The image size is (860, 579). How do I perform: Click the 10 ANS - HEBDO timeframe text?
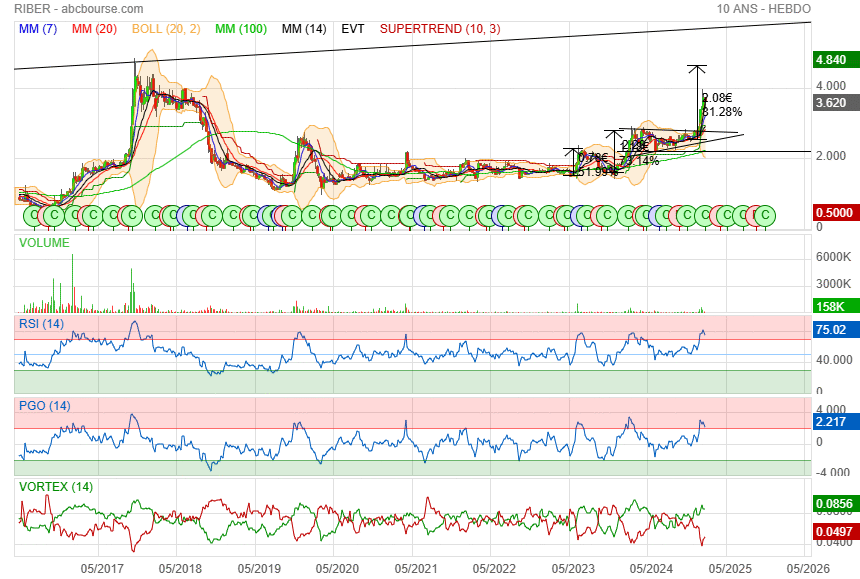click(764, 9)
